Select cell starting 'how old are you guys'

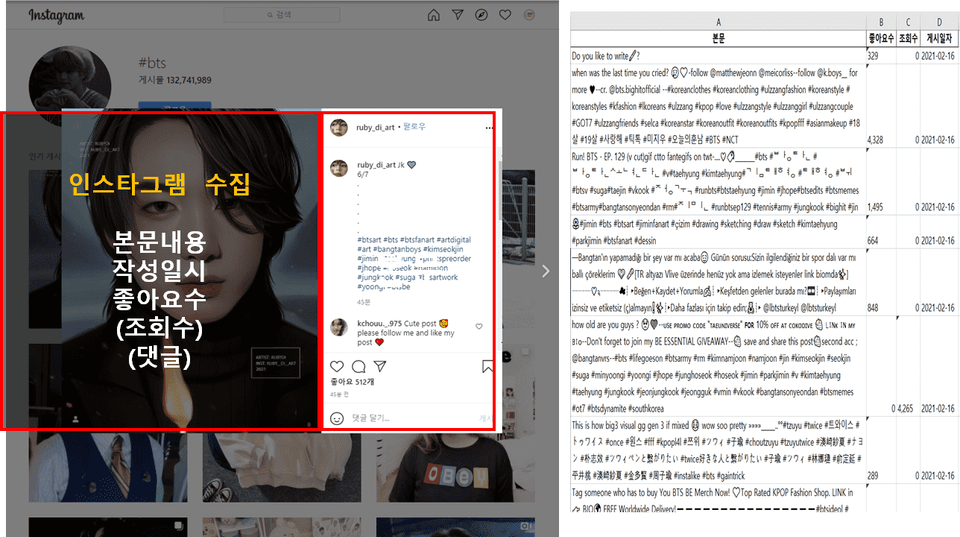coord(718,366)
